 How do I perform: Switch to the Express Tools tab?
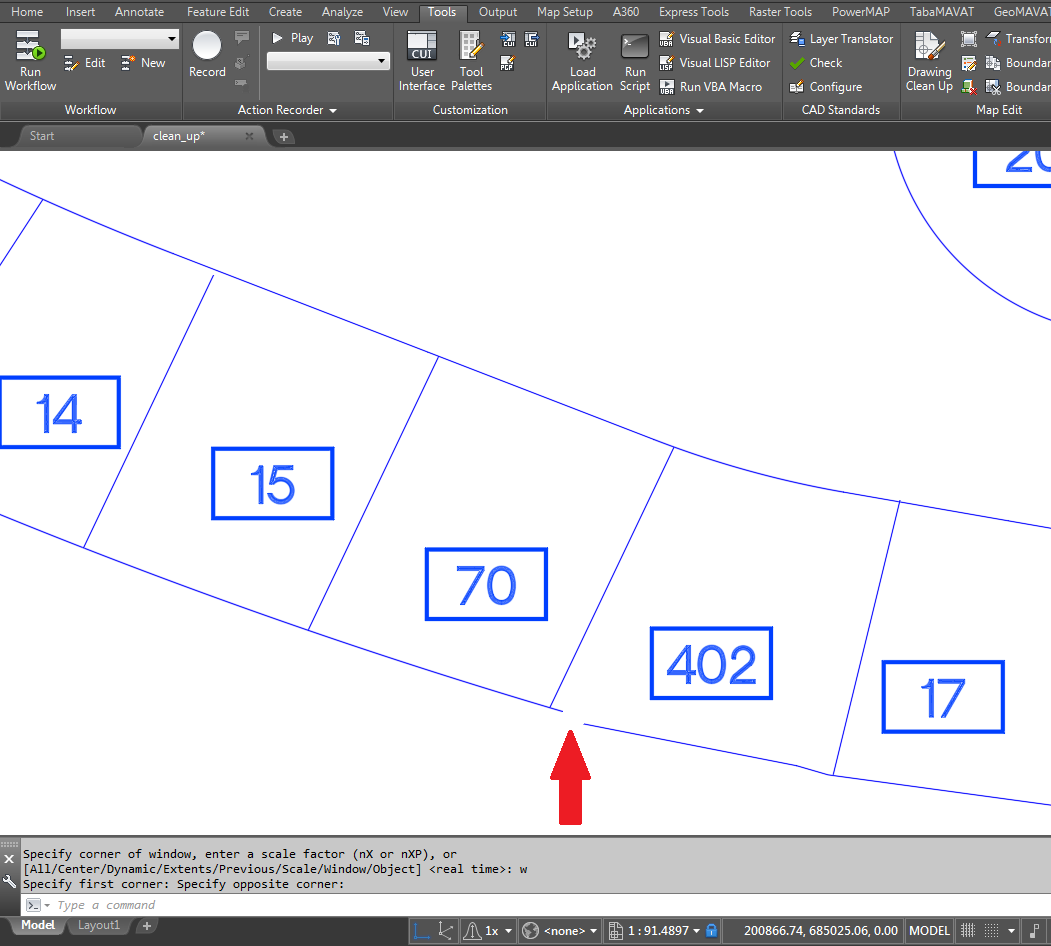[x=694, y=12]
